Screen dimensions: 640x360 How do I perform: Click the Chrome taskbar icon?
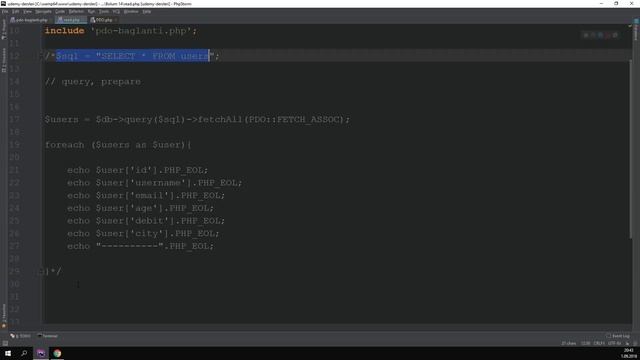[x=57, y=353]
